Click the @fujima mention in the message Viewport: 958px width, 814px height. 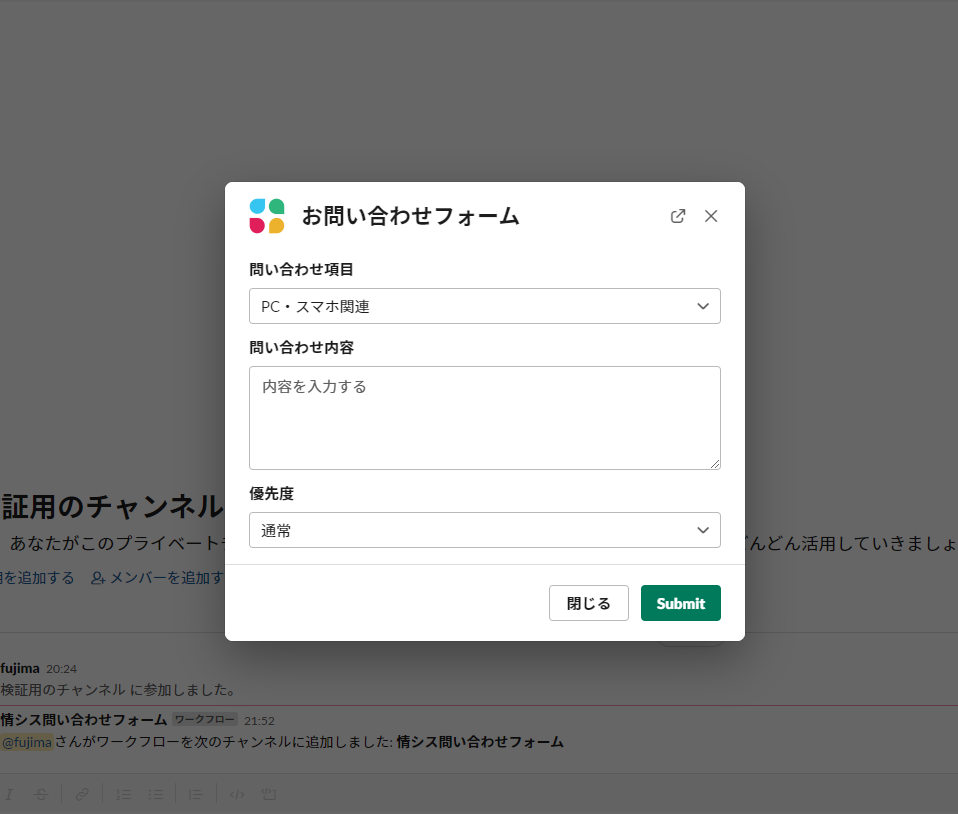coord(27,741)
